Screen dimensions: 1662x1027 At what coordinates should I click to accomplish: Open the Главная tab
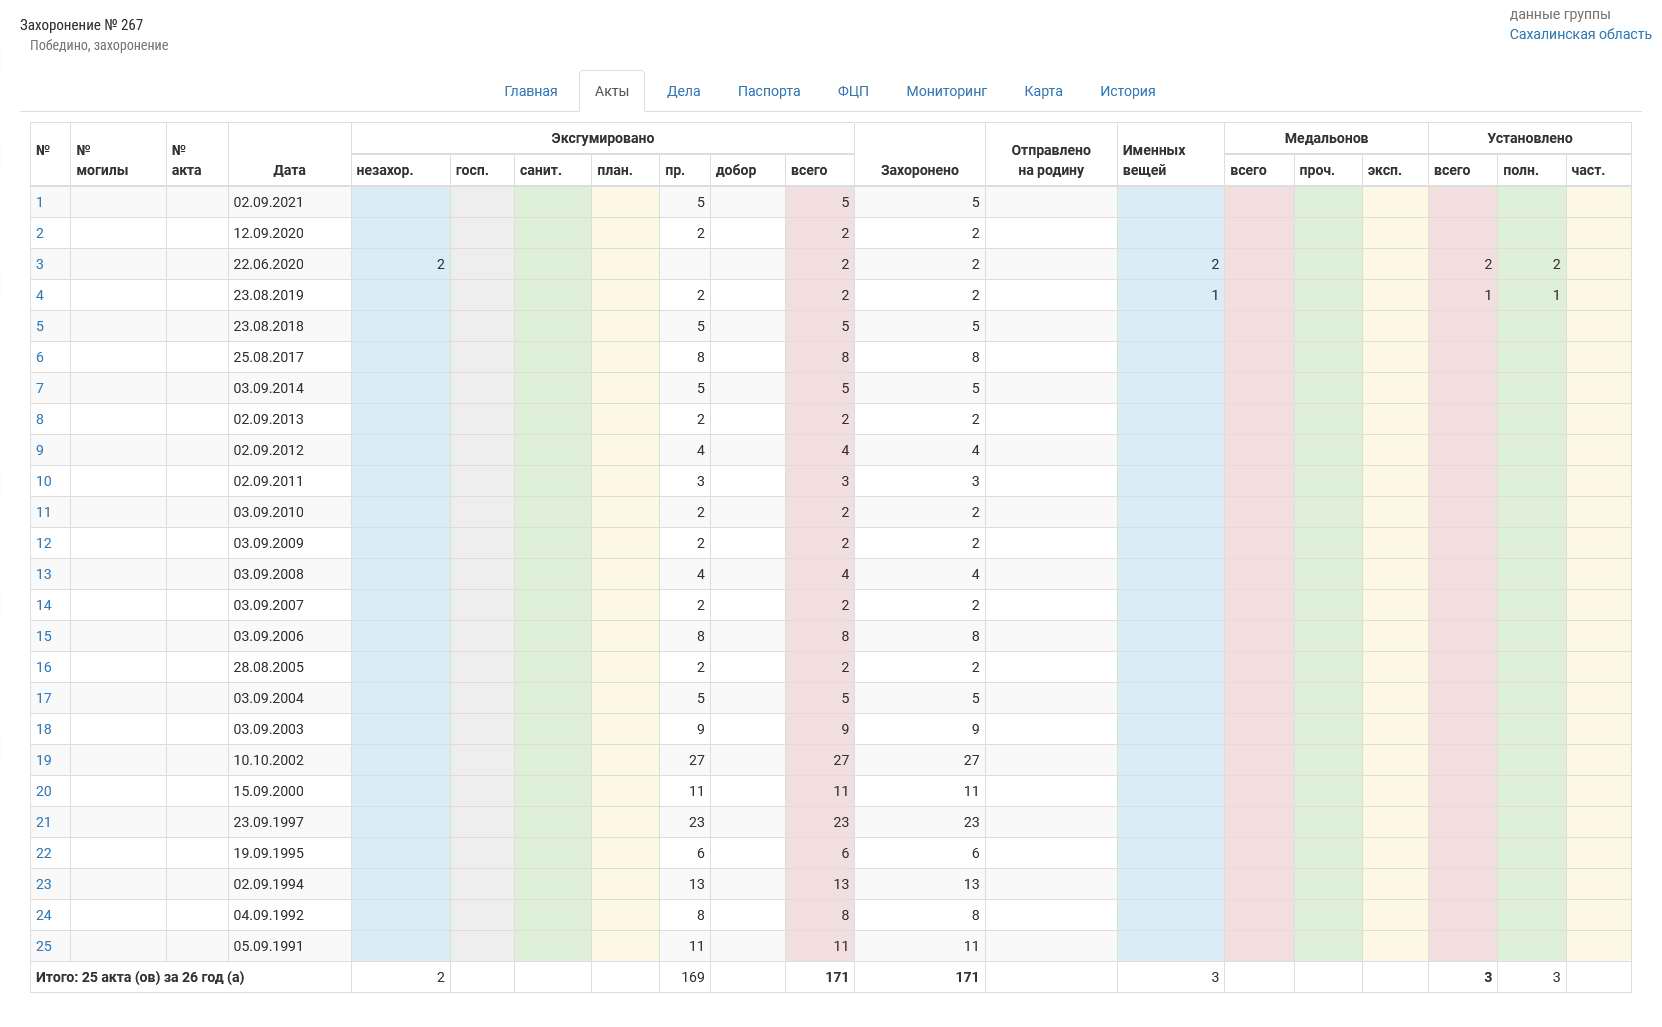pos(530,91)
